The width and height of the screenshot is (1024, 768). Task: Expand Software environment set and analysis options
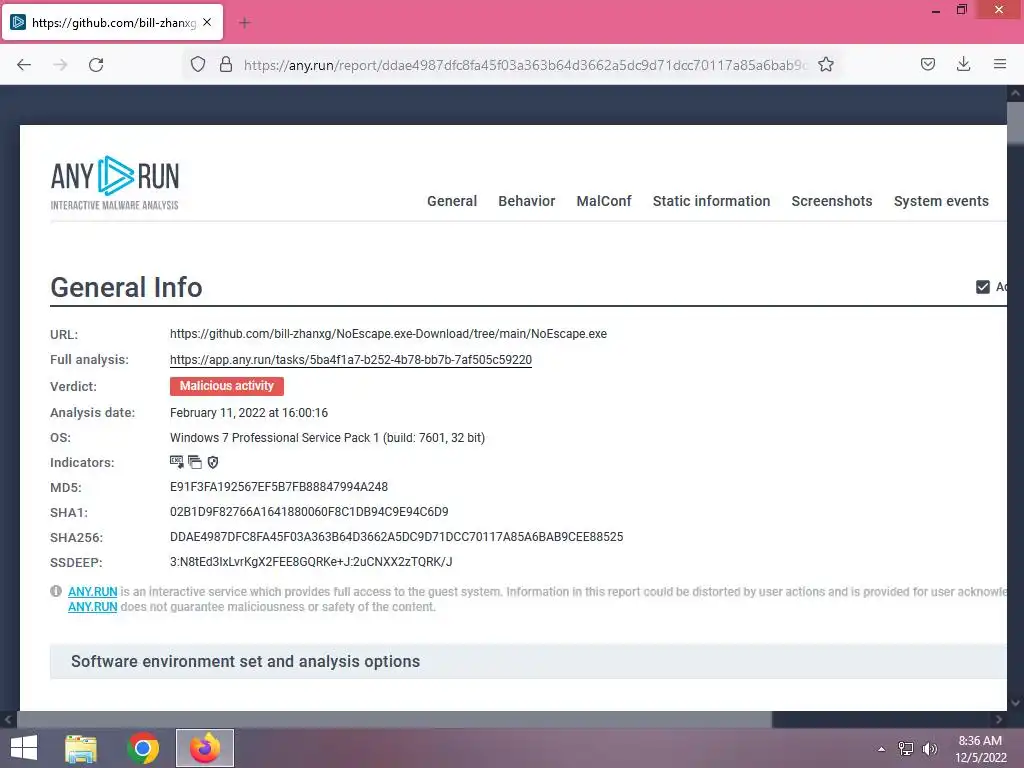(x=528, y=662)
